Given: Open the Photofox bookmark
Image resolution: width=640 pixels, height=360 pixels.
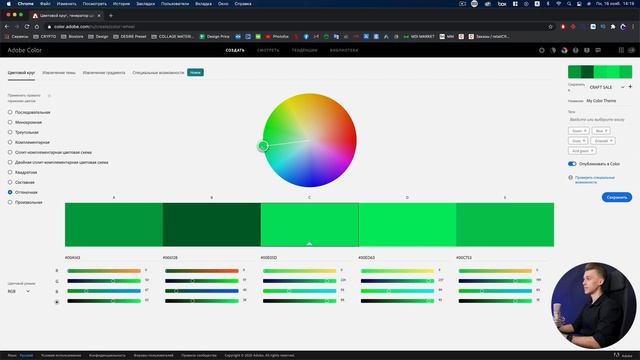Looking at the screenshot, I should coord(277,36).
